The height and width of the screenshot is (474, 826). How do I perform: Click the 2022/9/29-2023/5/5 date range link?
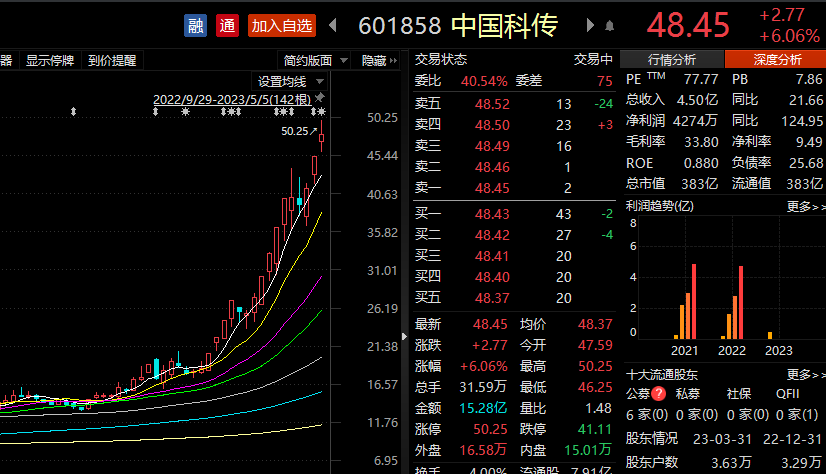pos(232,99)
